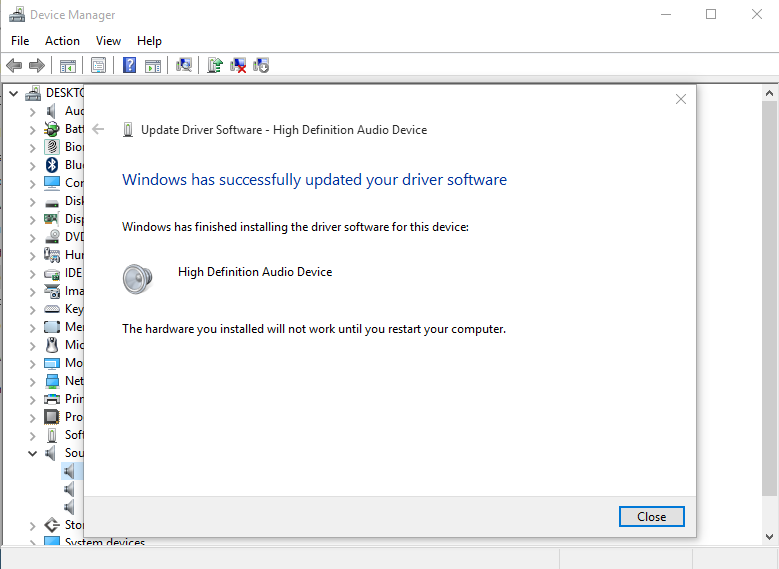Image resolution: width=779 pixels, height=569 pixels.
Task: Expand the Bluetooth category
Action: (33, 165)
